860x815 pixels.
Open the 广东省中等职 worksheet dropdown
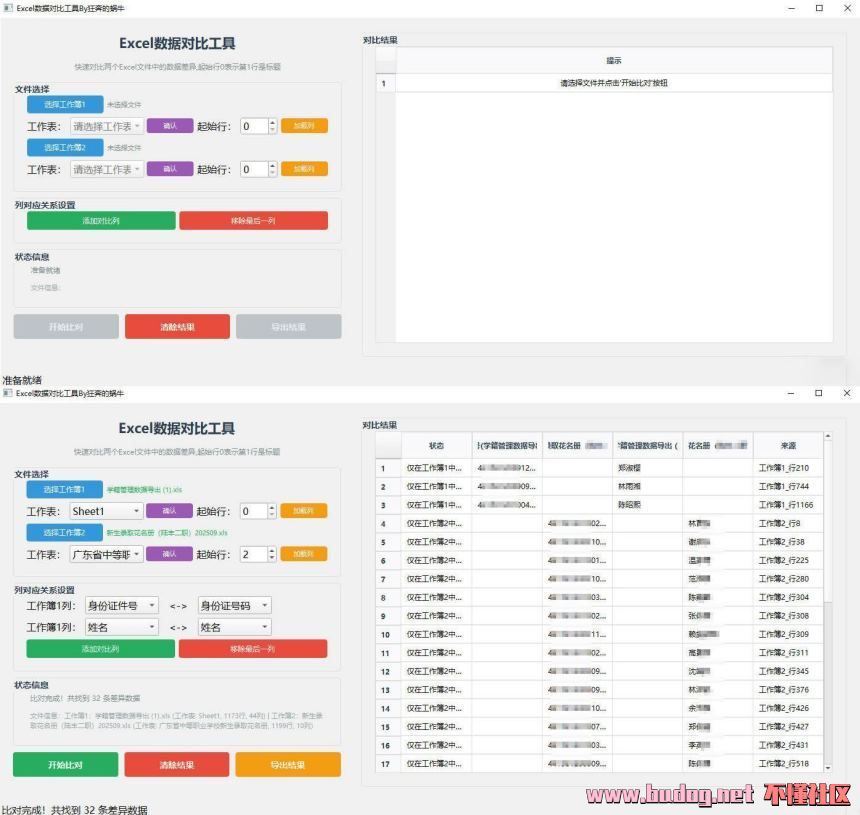(x=106, y=554)
